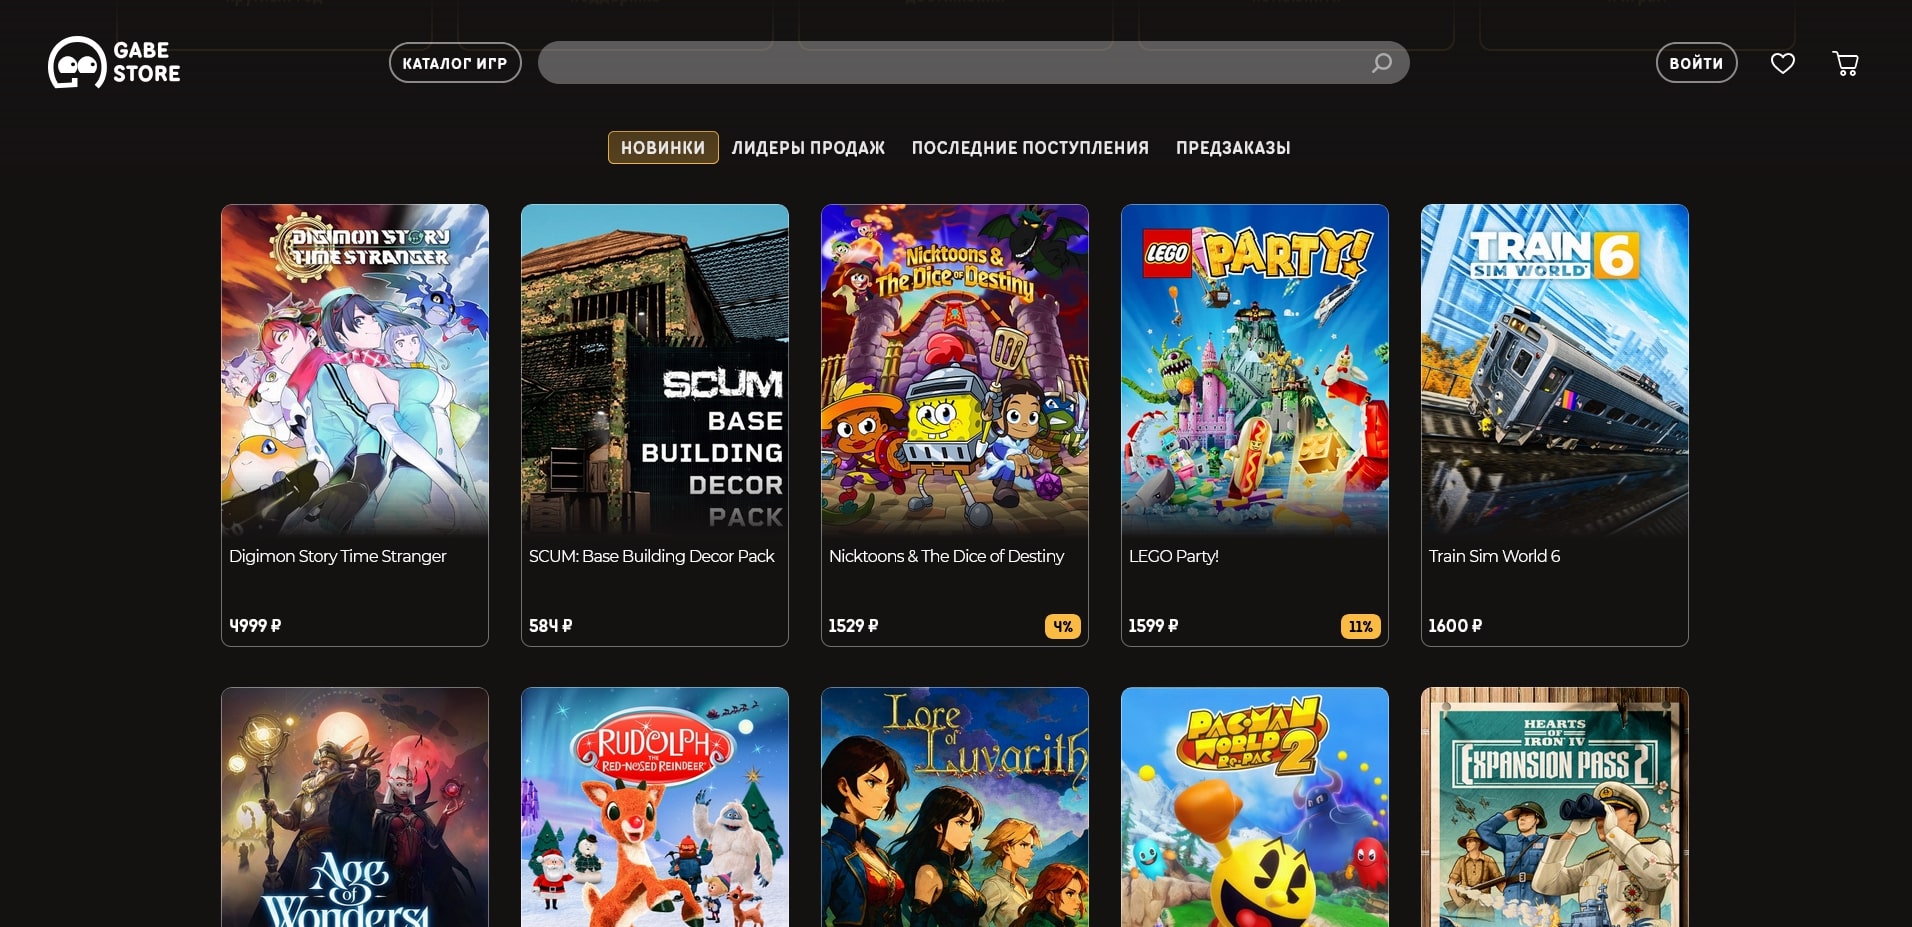Click the Nicktoons & The Dice of Destiny title
The height and width of the screenshot is (927, 1912).
pyautogui.click(x=946, y=556)
